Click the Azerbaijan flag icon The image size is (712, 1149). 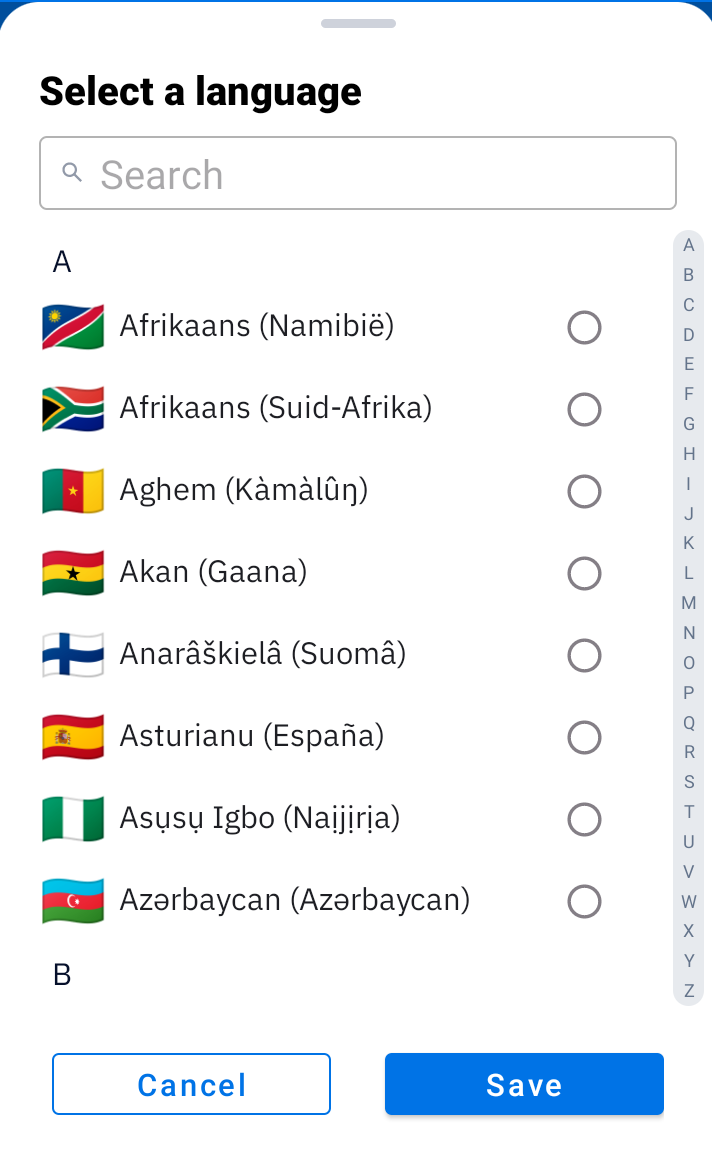click(x=73, y=901)
